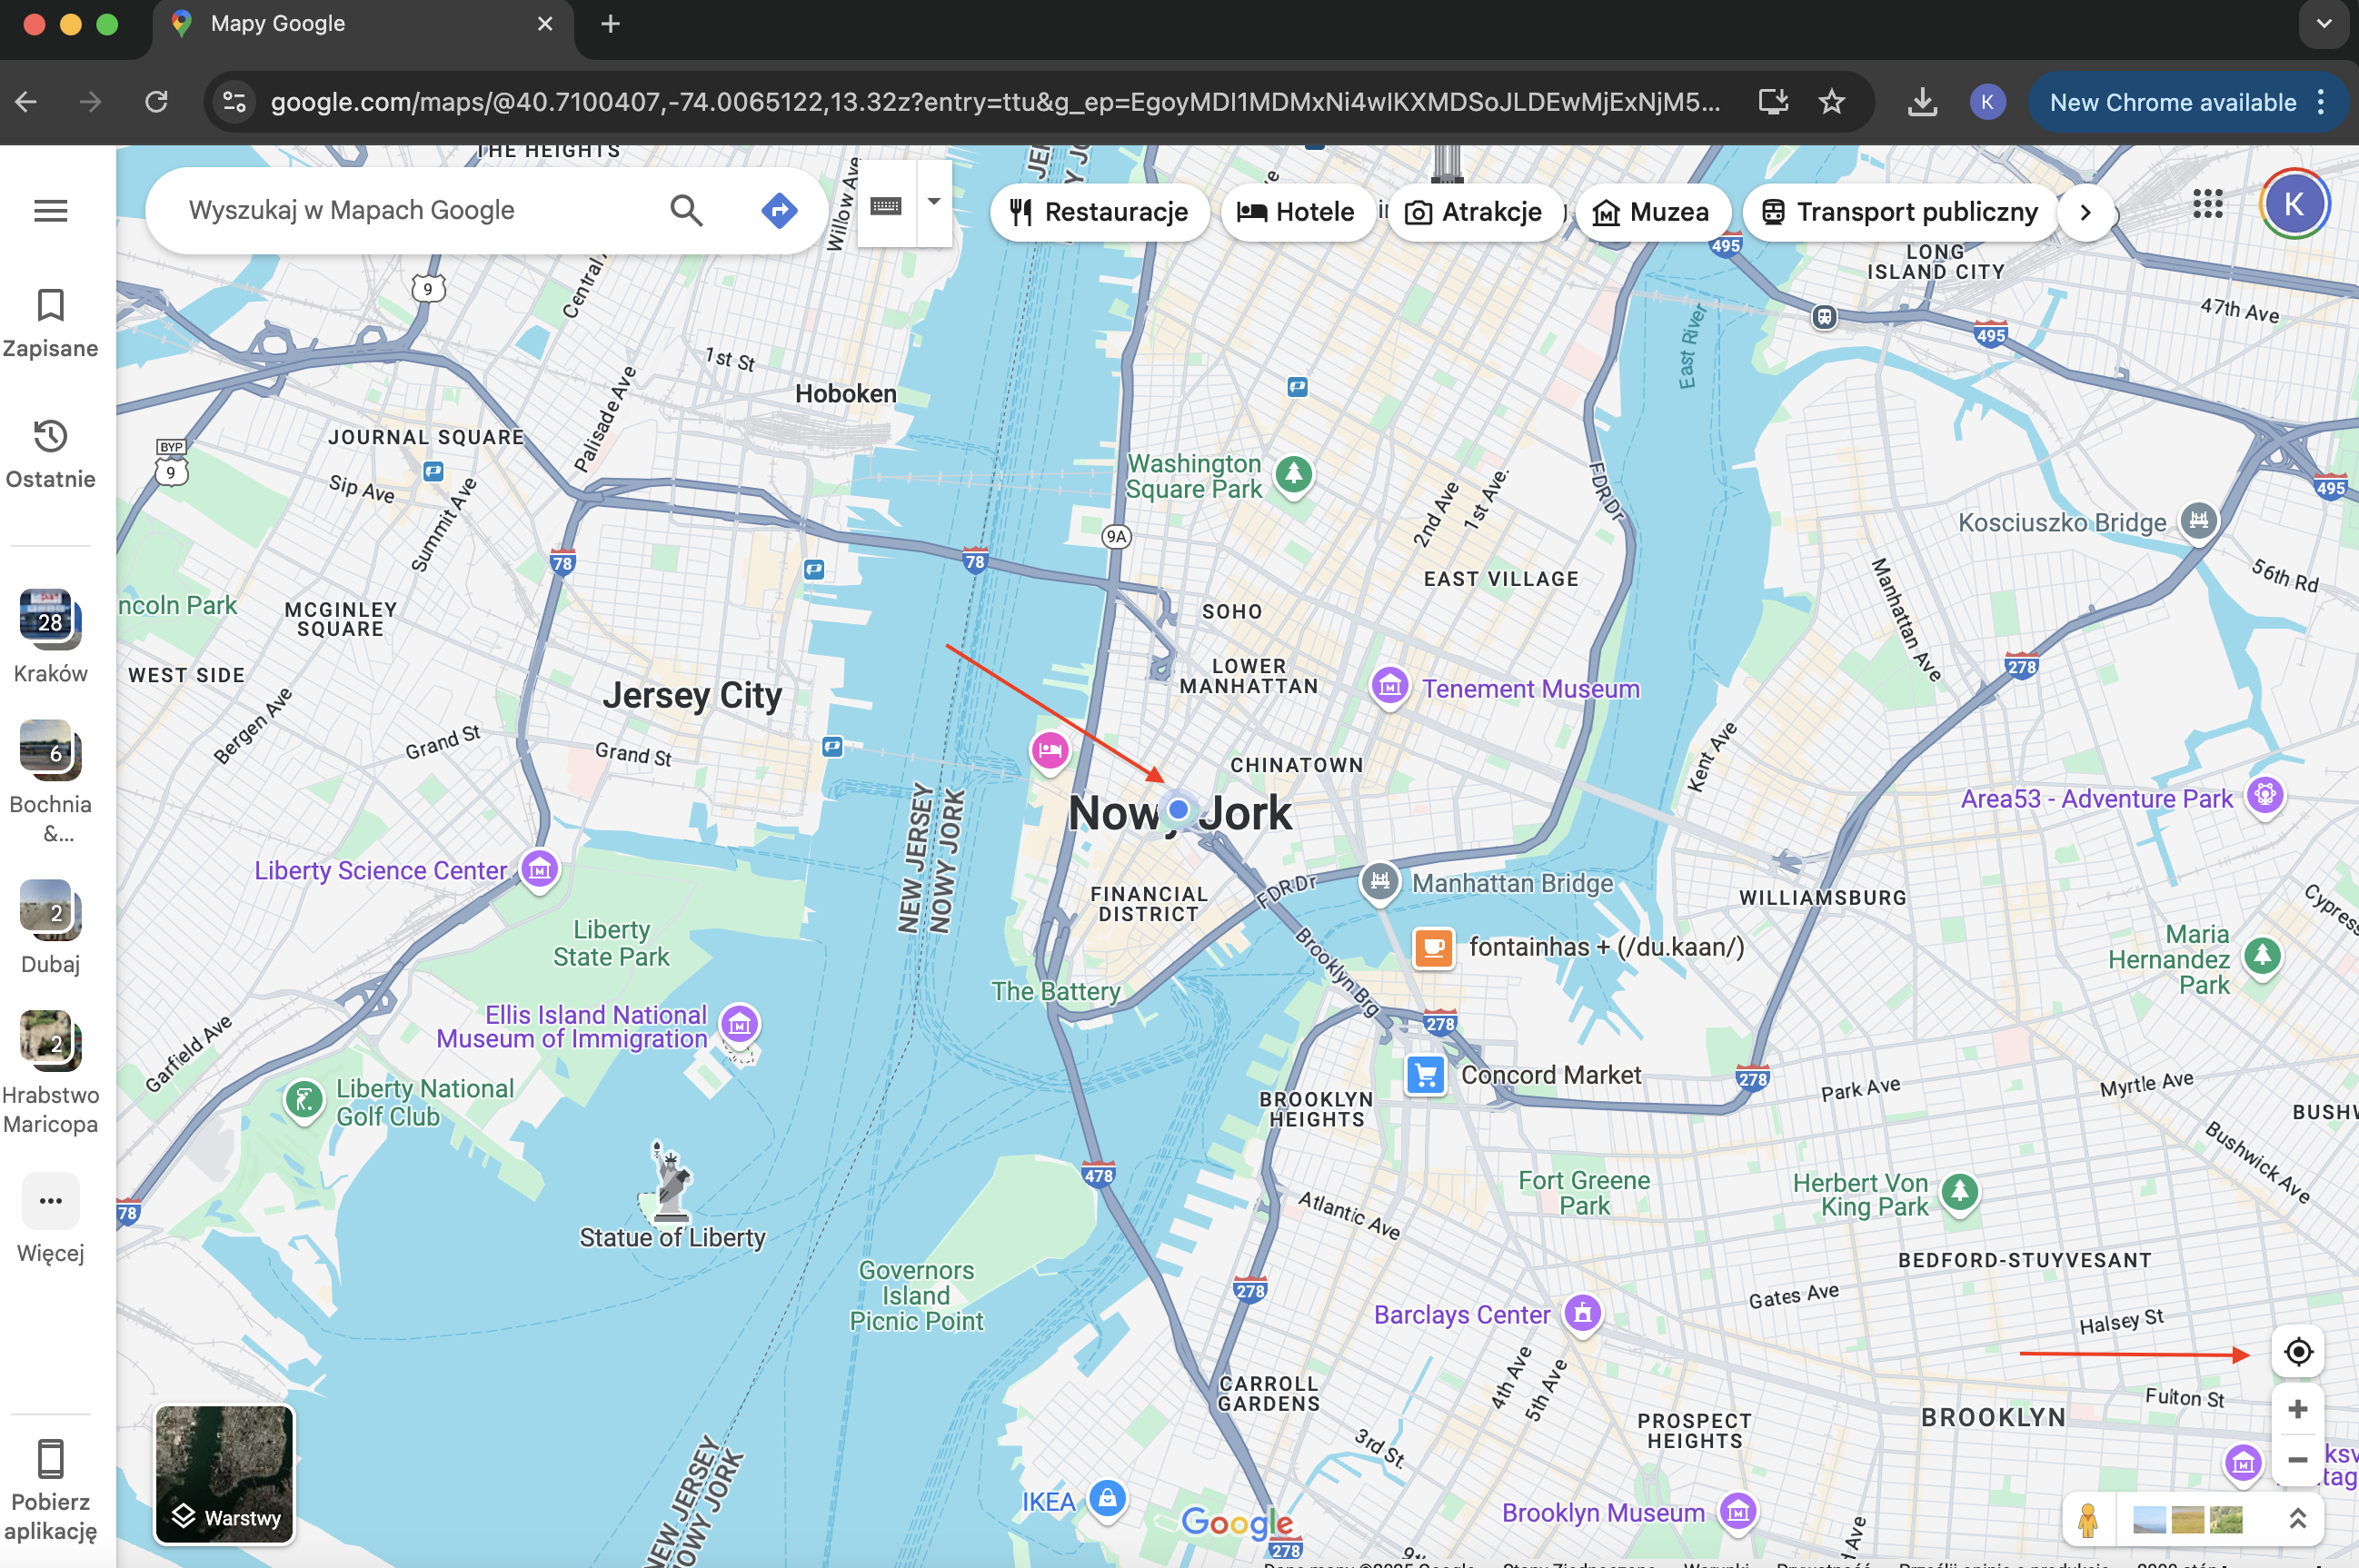Image resolution: width=2359 pixels, height=1568 pixels.
Task: Open the Google Maps hamburger menu
Action: point(51,211)
